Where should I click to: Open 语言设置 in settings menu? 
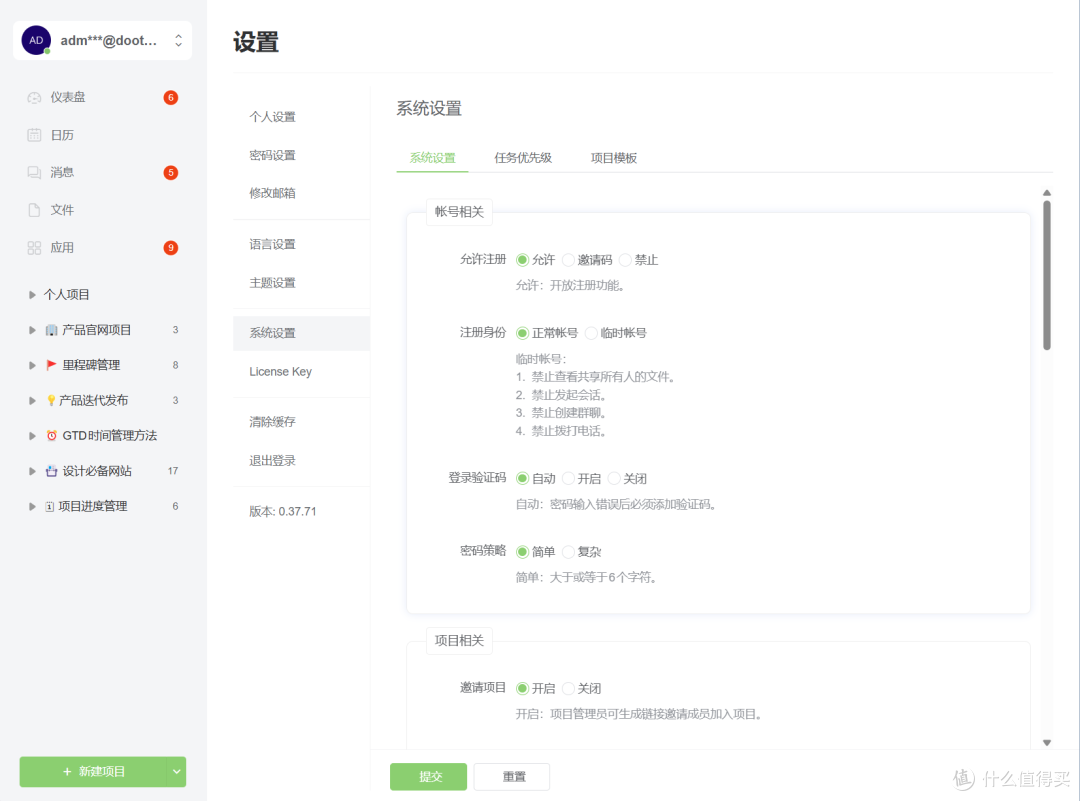pos(272,244)
